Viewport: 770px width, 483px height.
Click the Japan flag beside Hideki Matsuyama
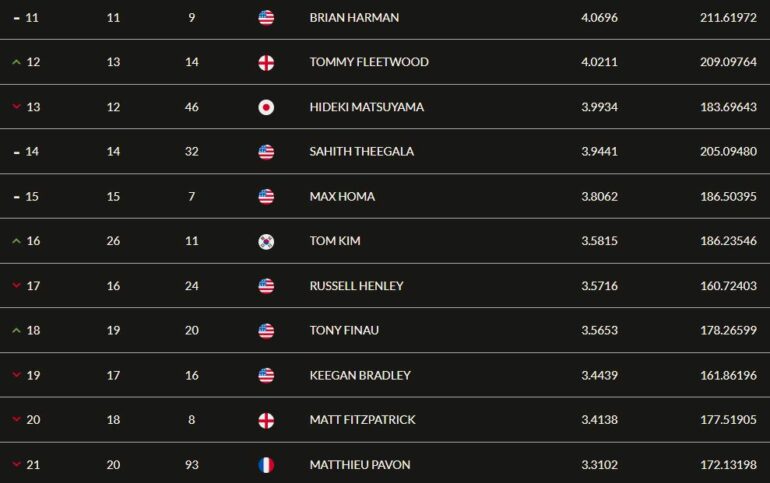(x=266, y=107)
